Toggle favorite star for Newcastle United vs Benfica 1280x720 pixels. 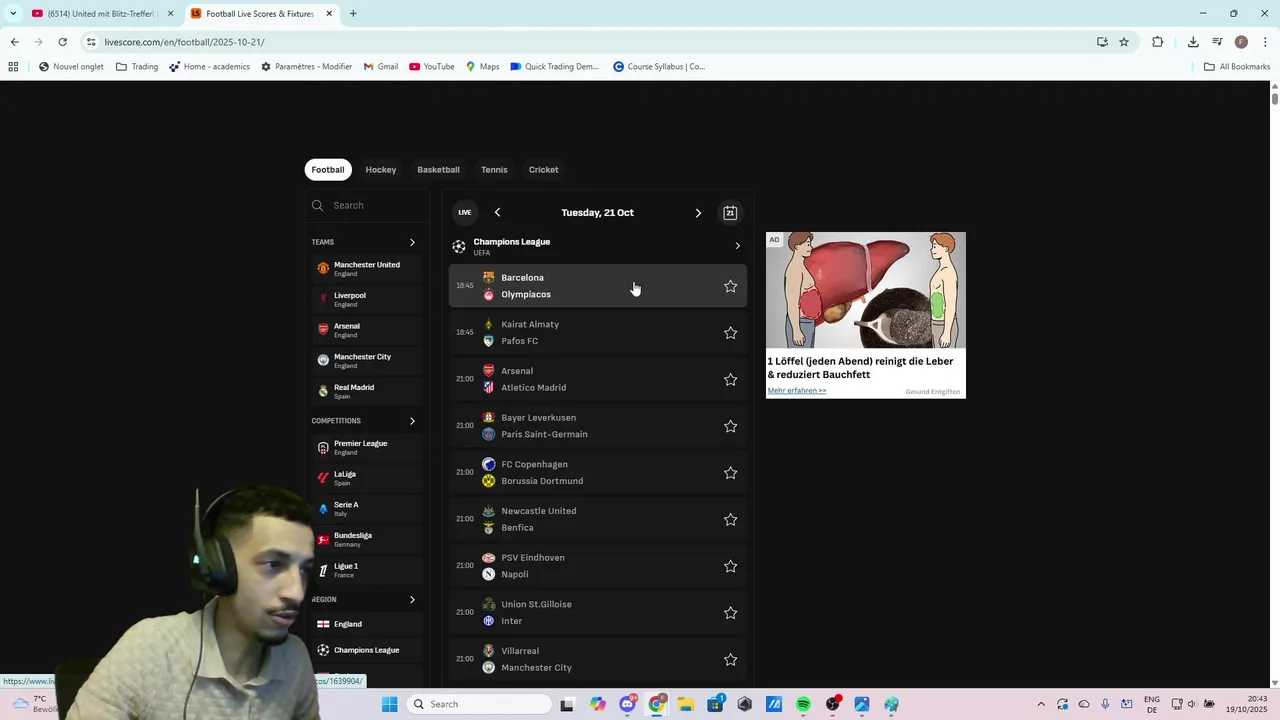click(x=730, y=519)
